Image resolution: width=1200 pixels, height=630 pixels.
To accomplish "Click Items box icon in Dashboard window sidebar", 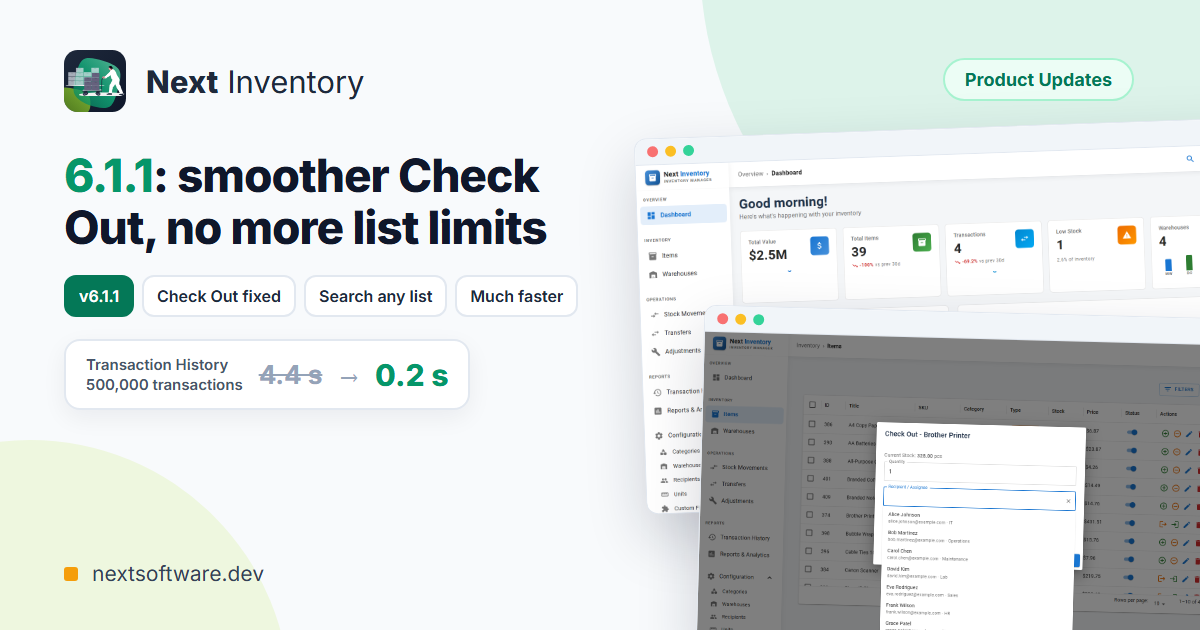I will point(652,256).
